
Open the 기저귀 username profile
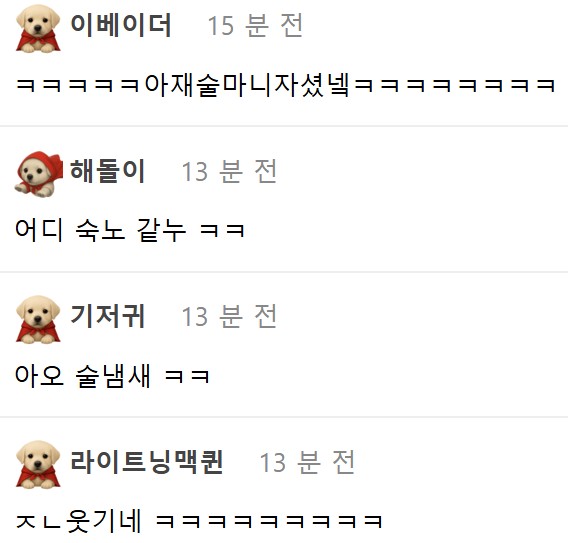[x=108, y=316]
